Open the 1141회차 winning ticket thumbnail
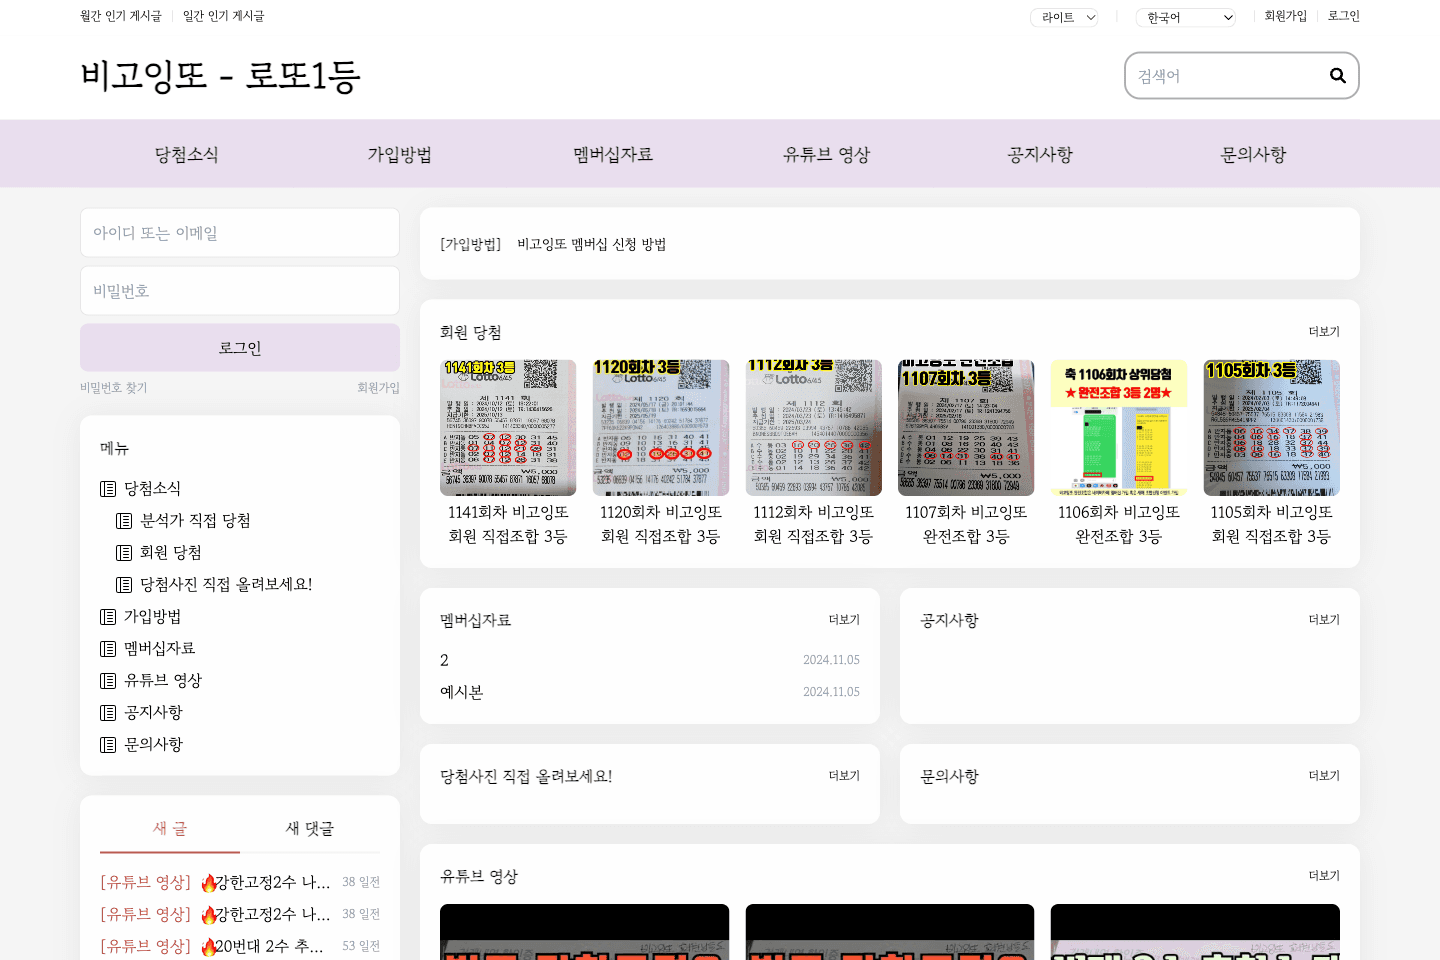1440x960 pixels. (508, 427)
